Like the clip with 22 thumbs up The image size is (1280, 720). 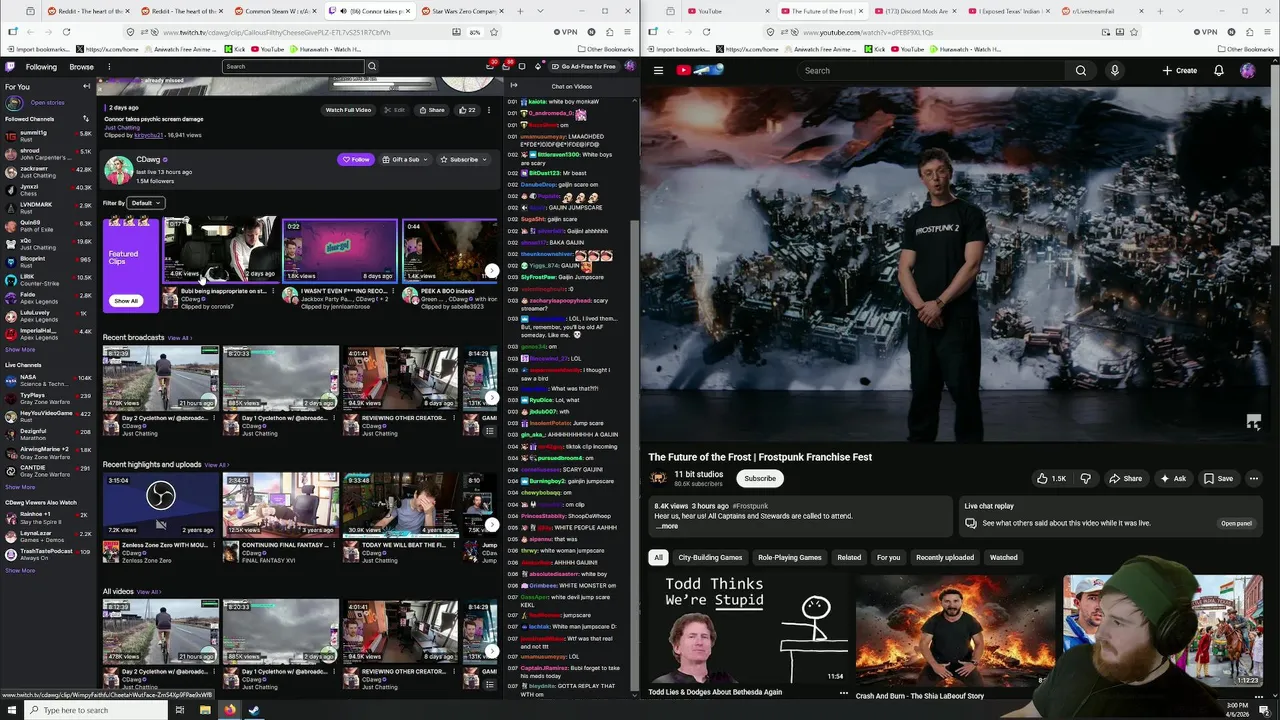(466, 110)
